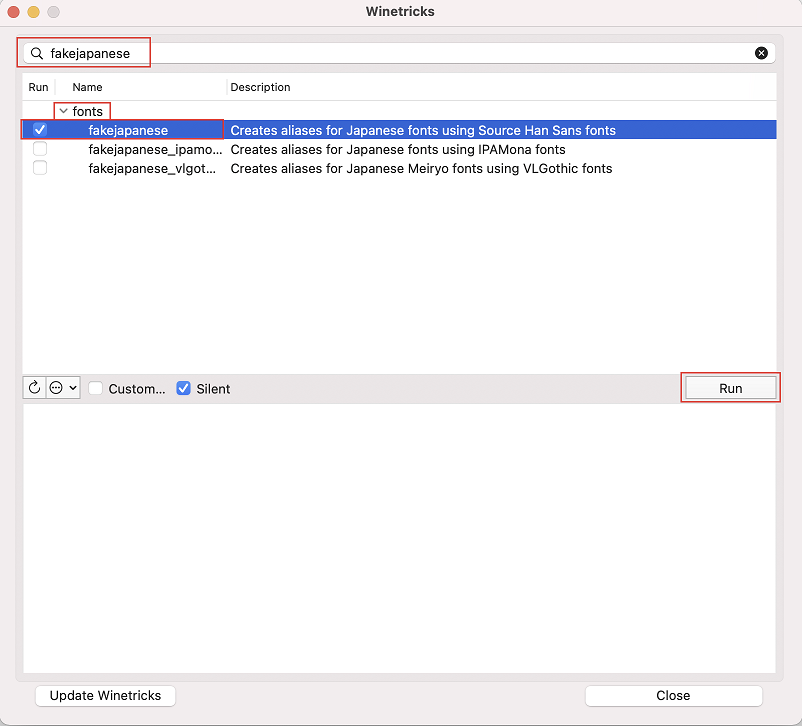Click the red window close button

pos(14,12)
